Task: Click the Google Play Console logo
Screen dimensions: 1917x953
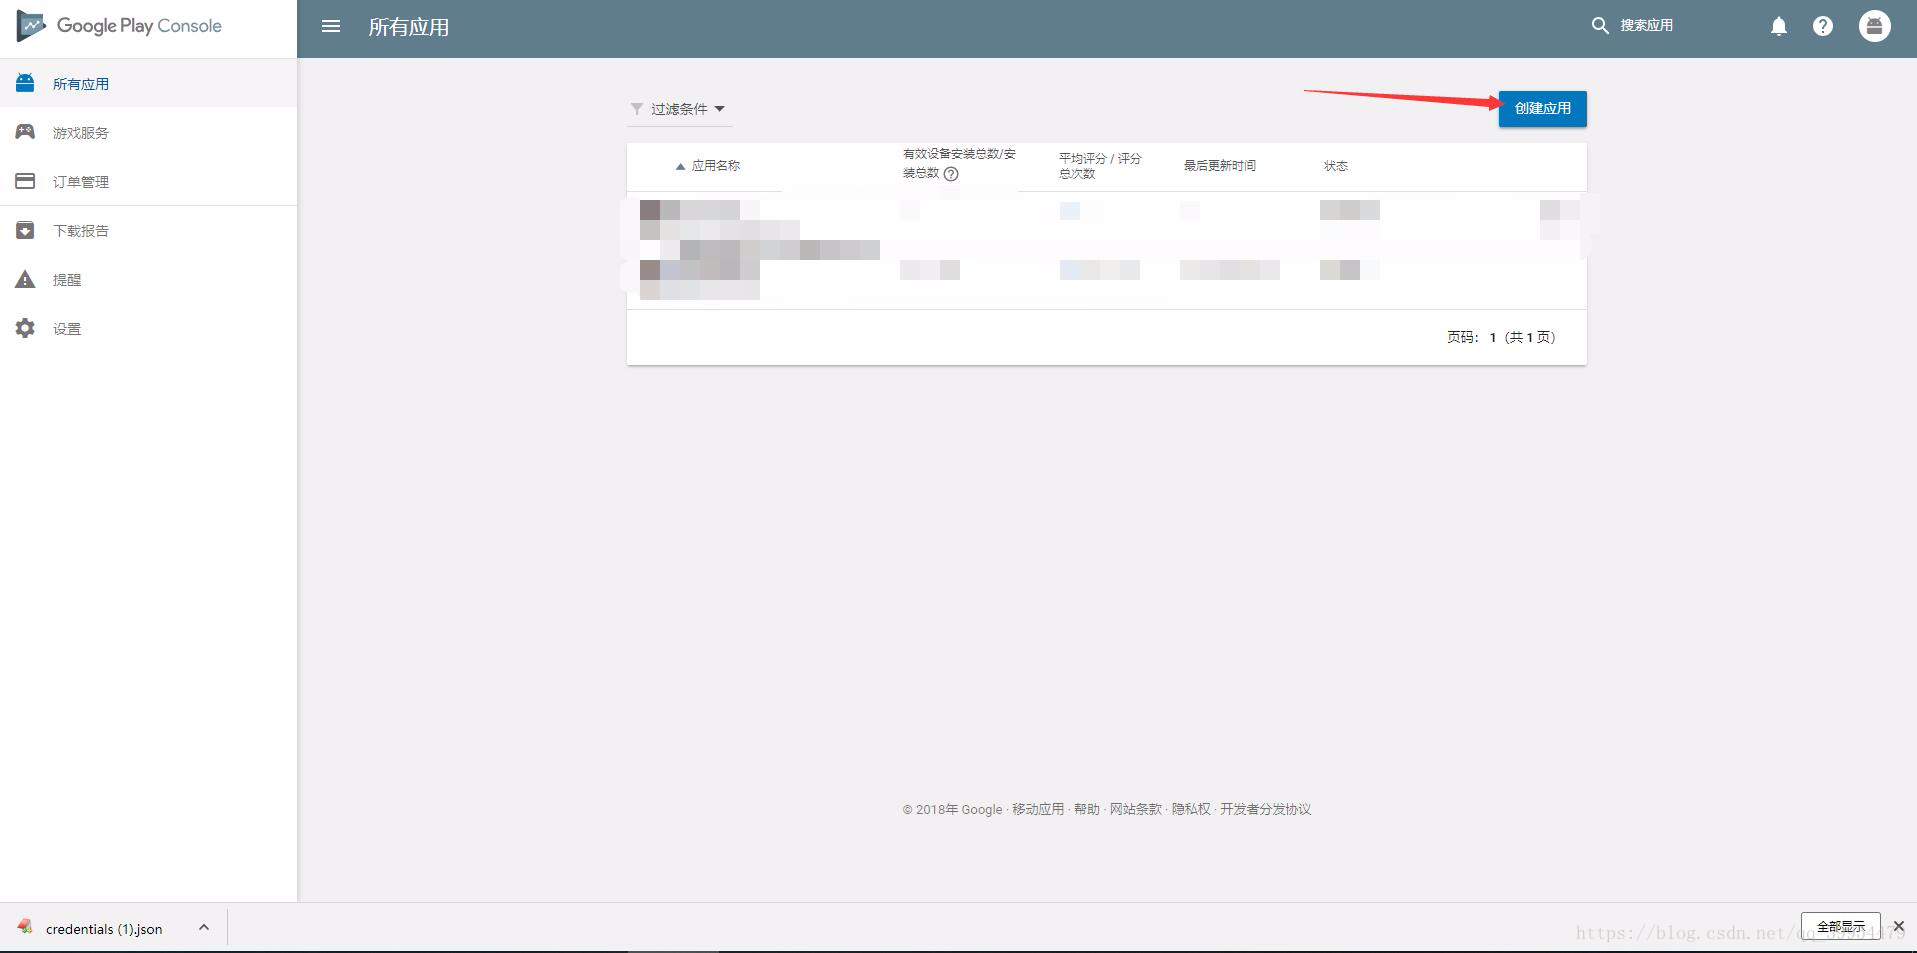Action: click(119, 26)
